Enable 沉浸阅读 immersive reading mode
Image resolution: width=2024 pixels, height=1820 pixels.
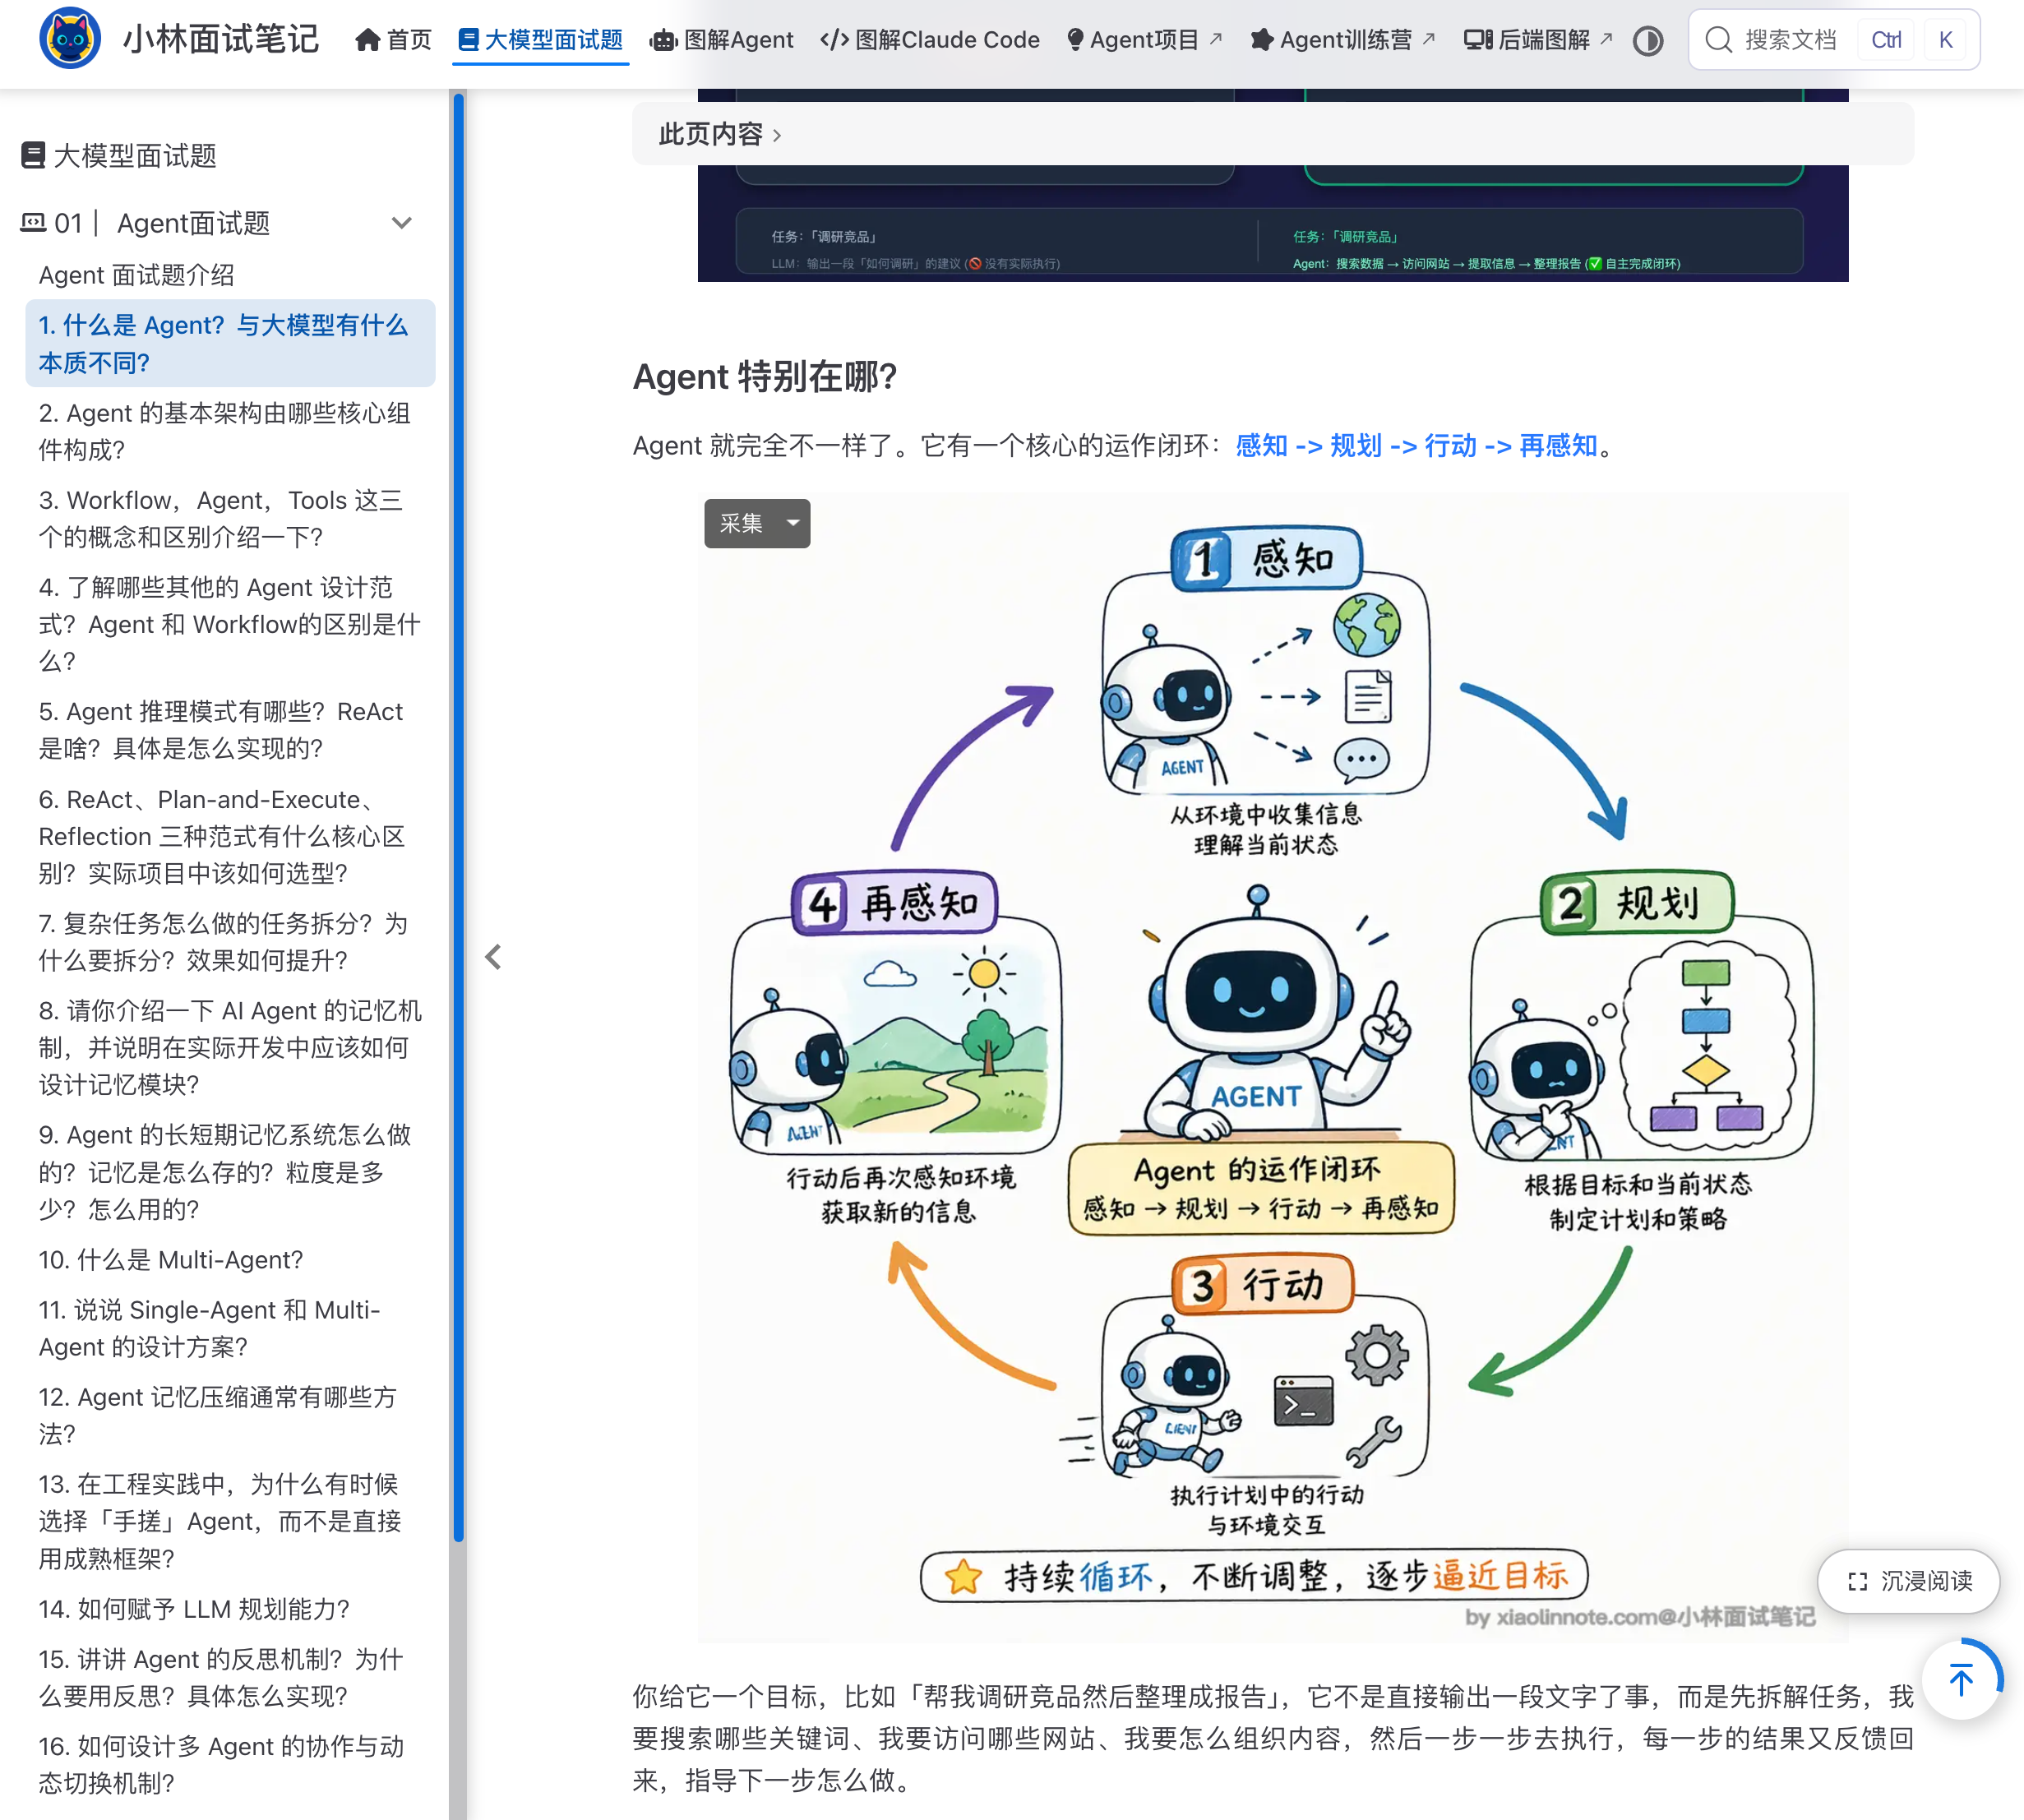coord(1908,1580)
